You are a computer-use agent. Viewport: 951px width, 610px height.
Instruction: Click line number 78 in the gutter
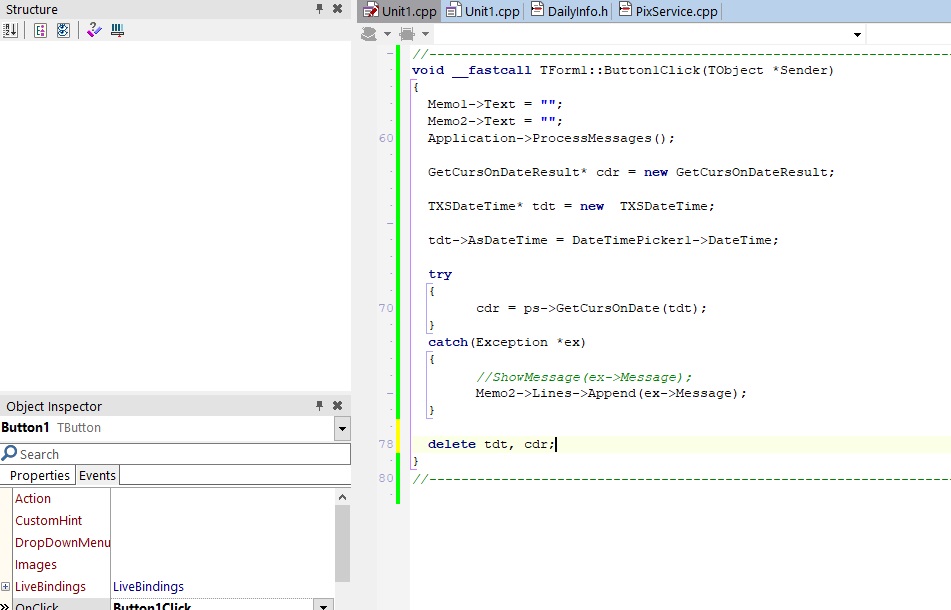point(386,444)
